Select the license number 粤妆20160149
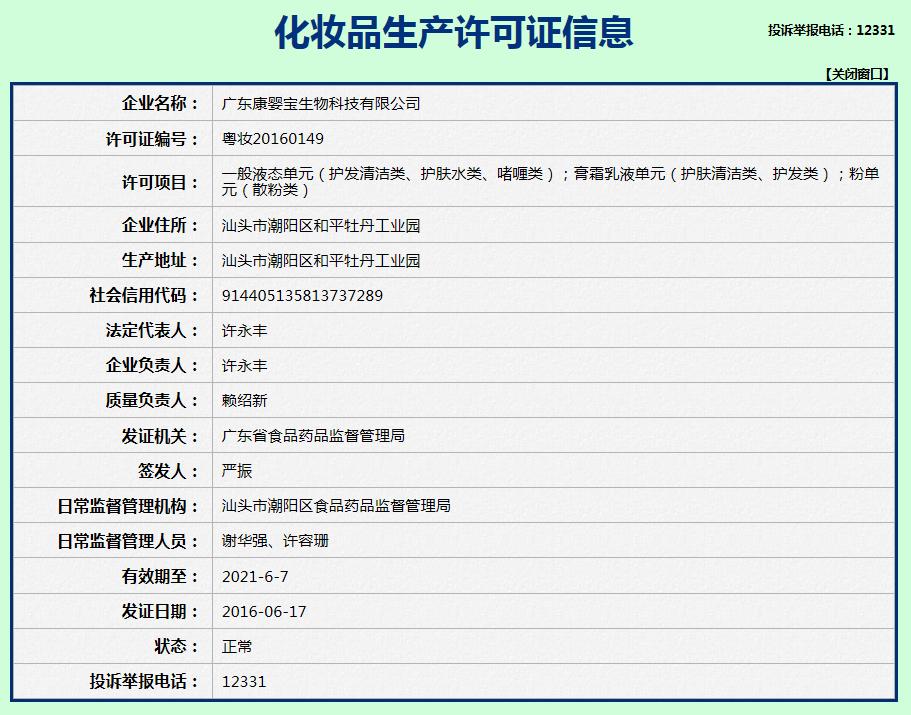 click(269, 138)
